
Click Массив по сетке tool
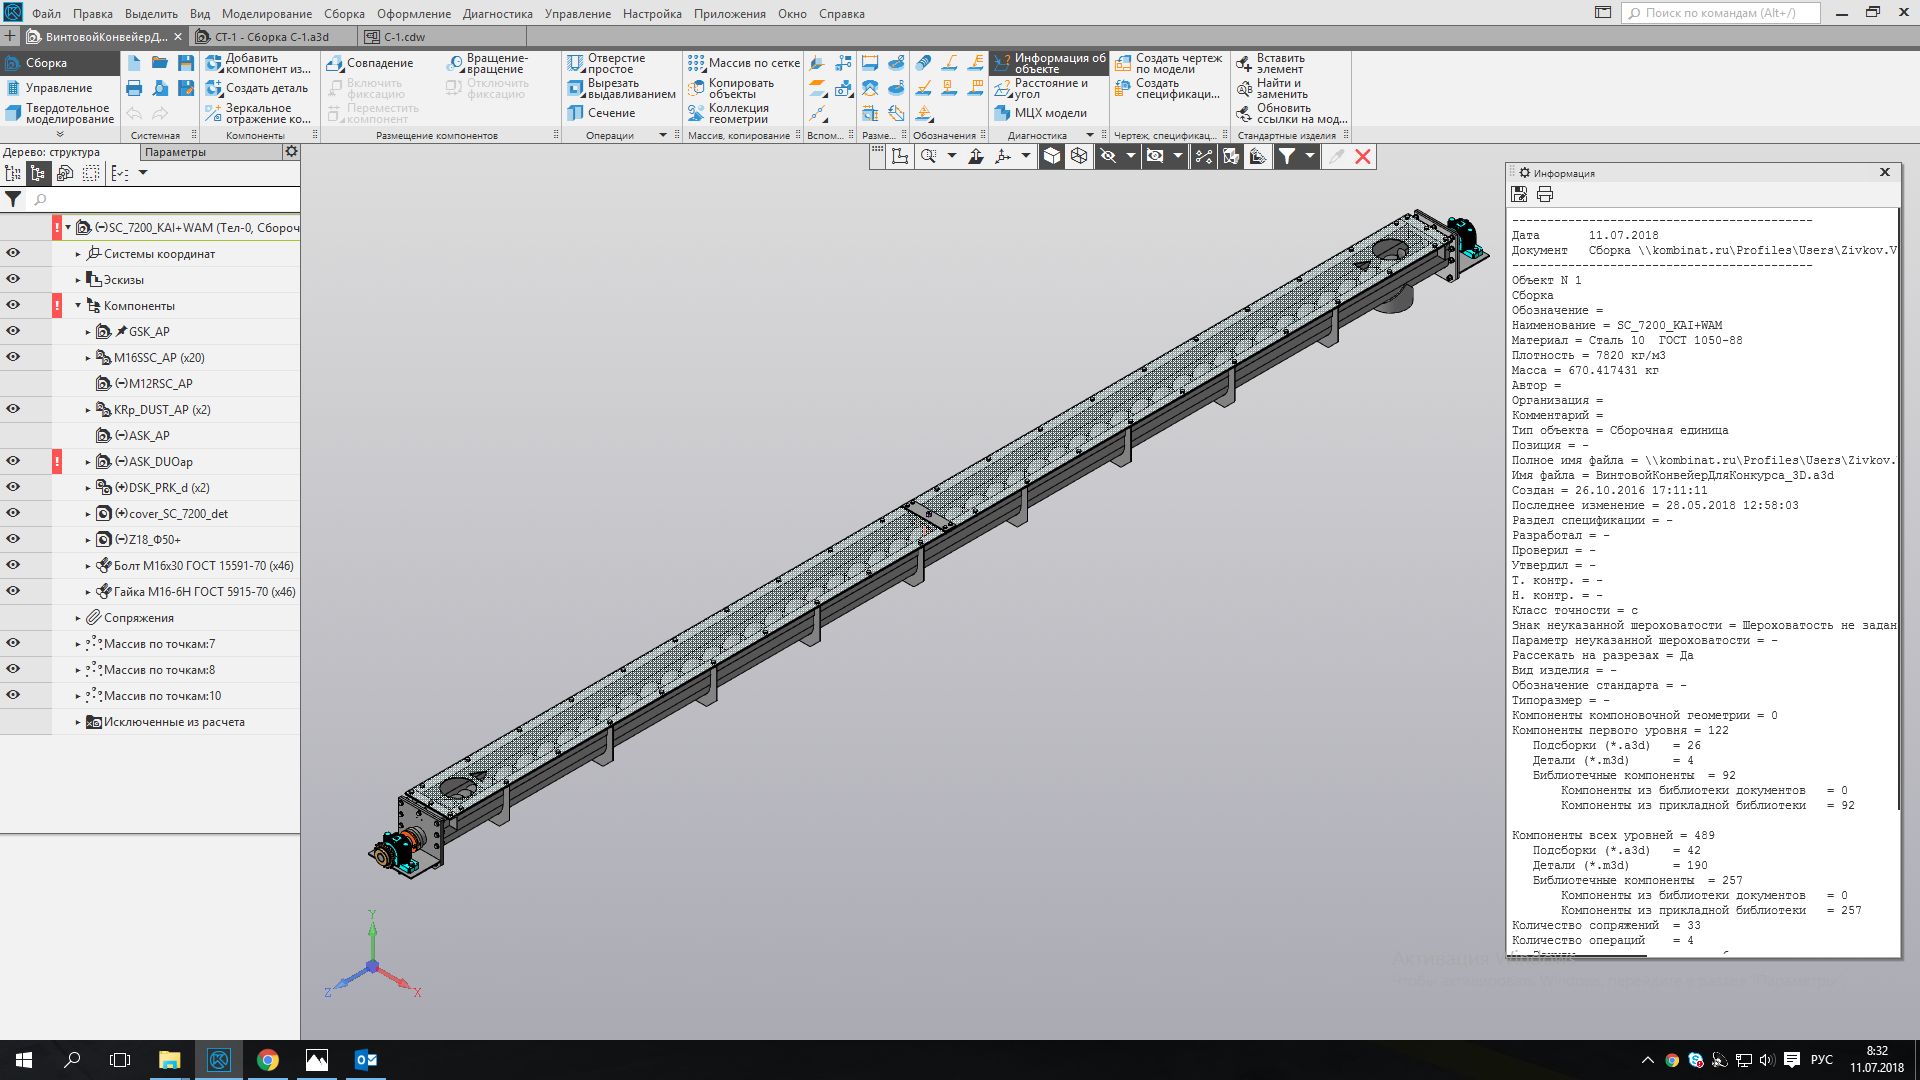pos(743,63)
